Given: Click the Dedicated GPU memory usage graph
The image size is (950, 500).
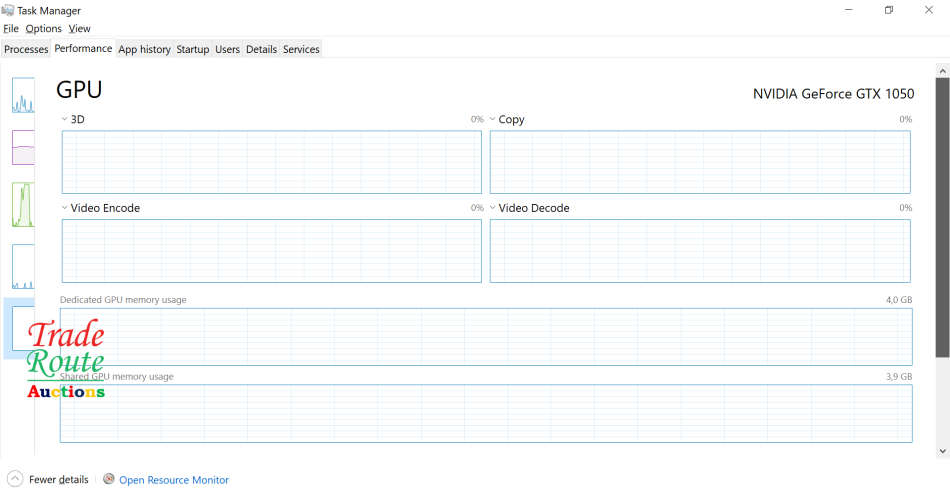Looking at the screenshot, I should [x=486, y=337].
